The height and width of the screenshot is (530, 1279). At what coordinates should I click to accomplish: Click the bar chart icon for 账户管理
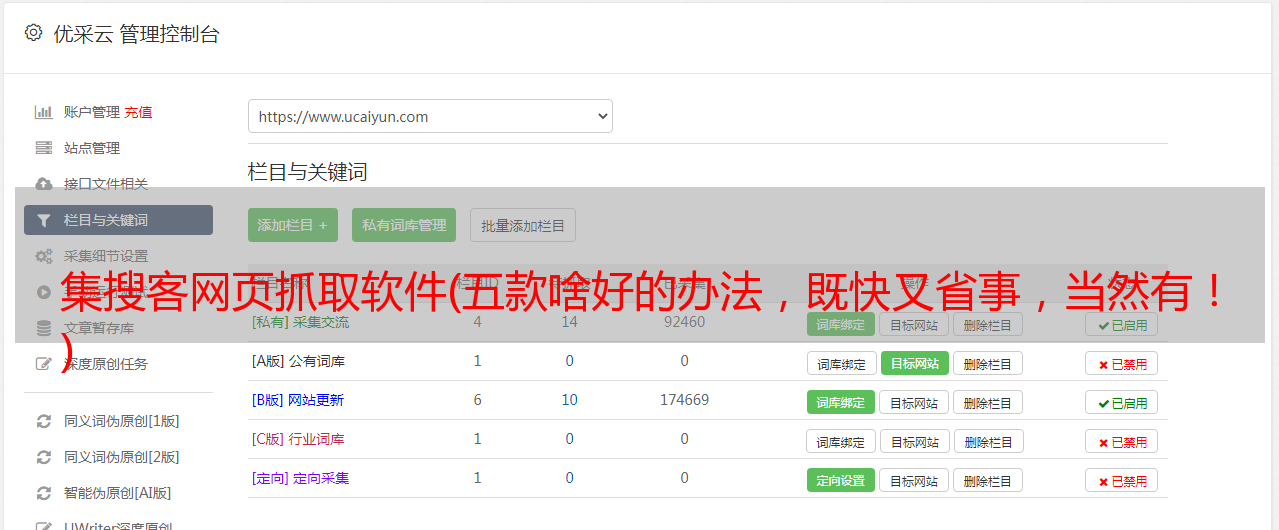coord(44,112)
